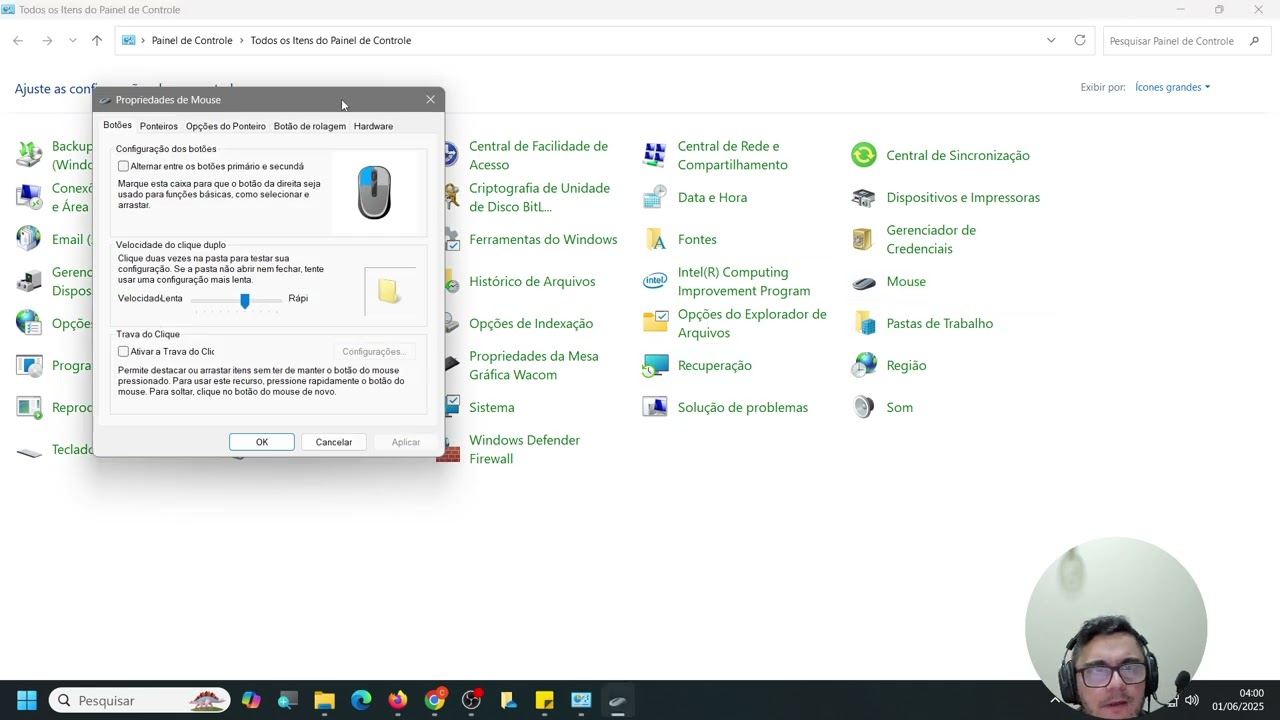Adjust double-click speed slider thumb
This screenshot has height=720, width=1280.
[245, 300]
